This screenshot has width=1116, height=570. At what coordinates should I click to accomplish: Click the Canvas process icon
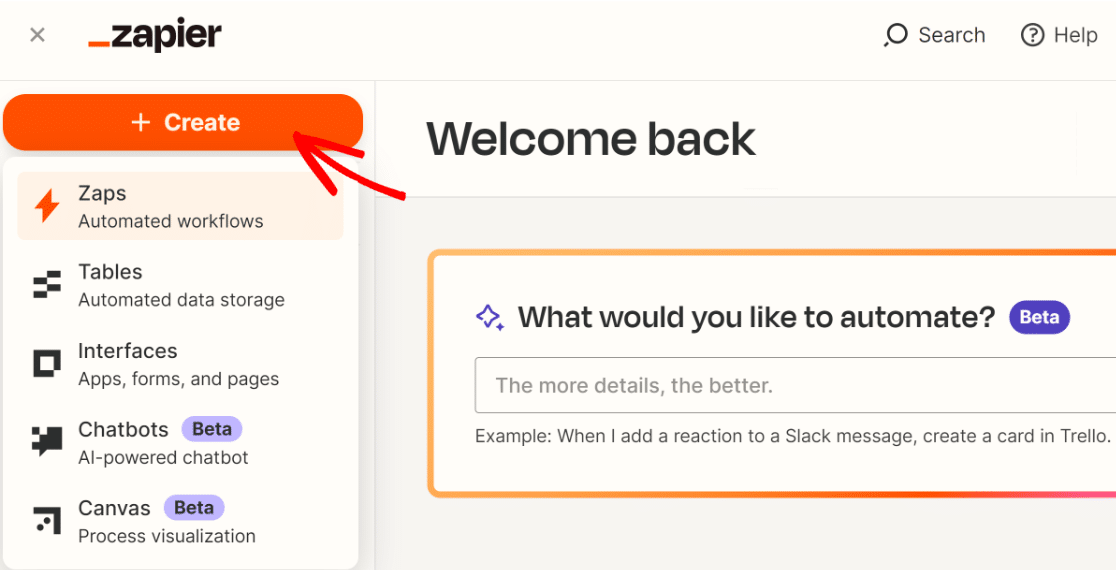tap(47, 520)
